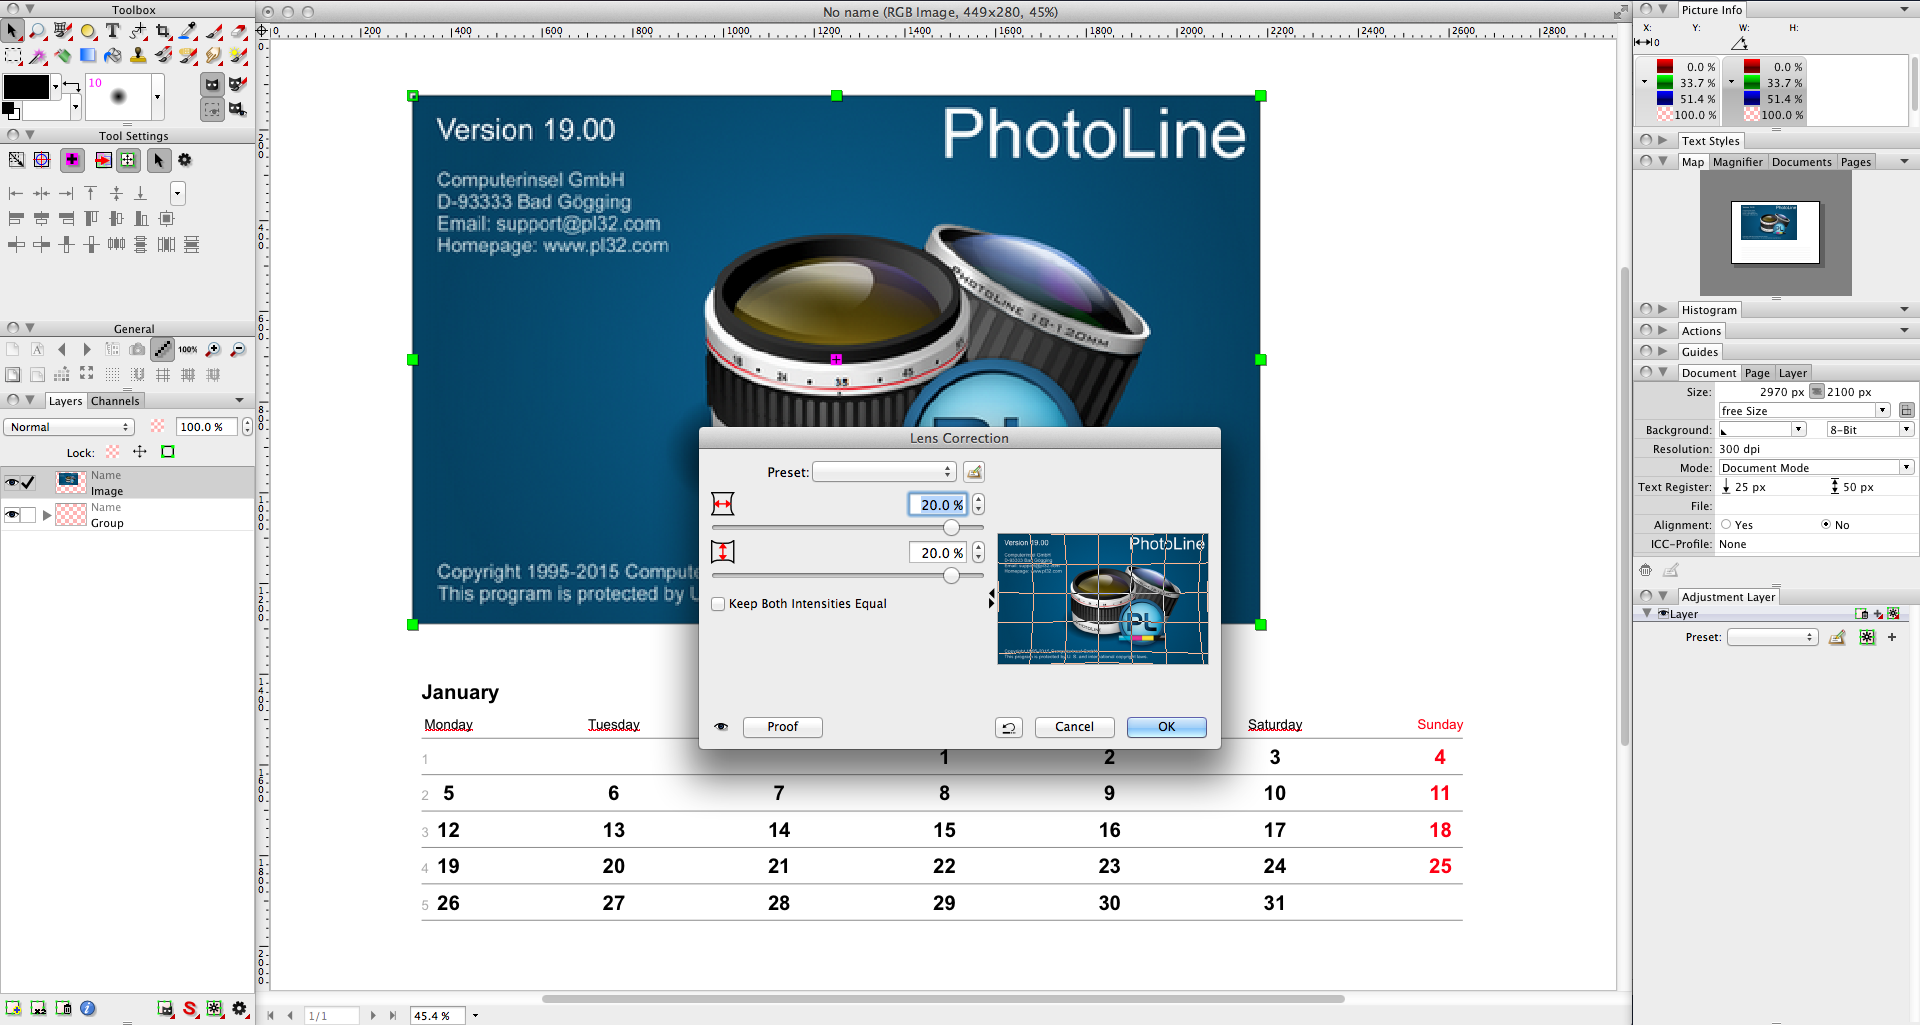Switch to the Channels tab

click(x=115, y=401)
